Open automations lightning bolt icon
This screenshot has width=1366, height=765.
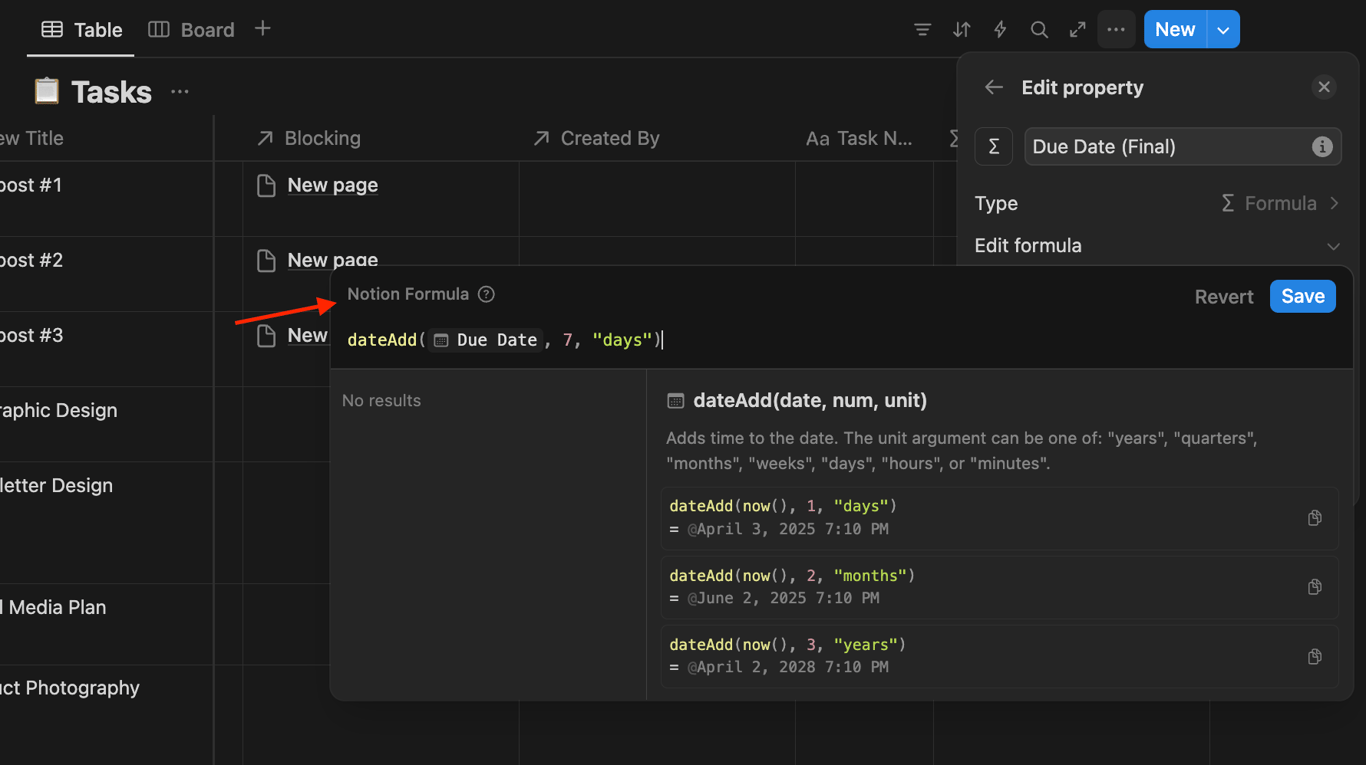click(1000, 30)
